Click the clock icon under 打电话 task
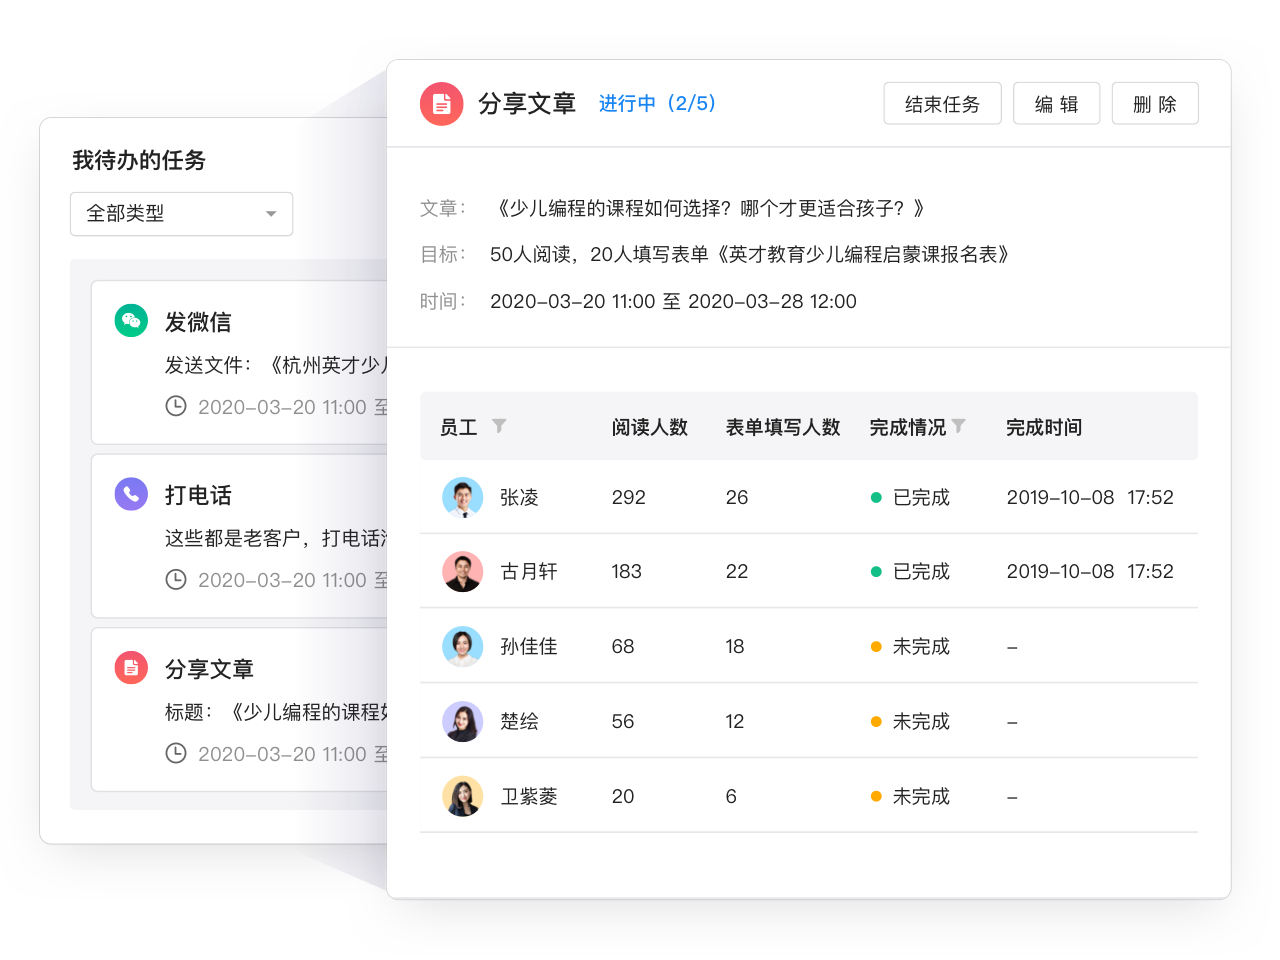This screenshot has width=1280, height=960. 176,579
